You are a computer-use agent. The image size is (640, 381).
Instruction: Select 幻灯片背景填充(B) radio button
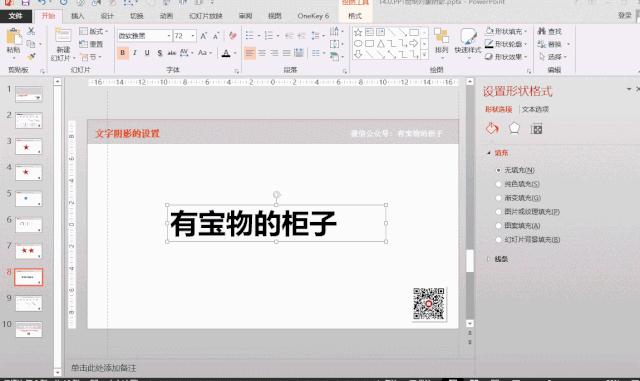click(498, 240)
